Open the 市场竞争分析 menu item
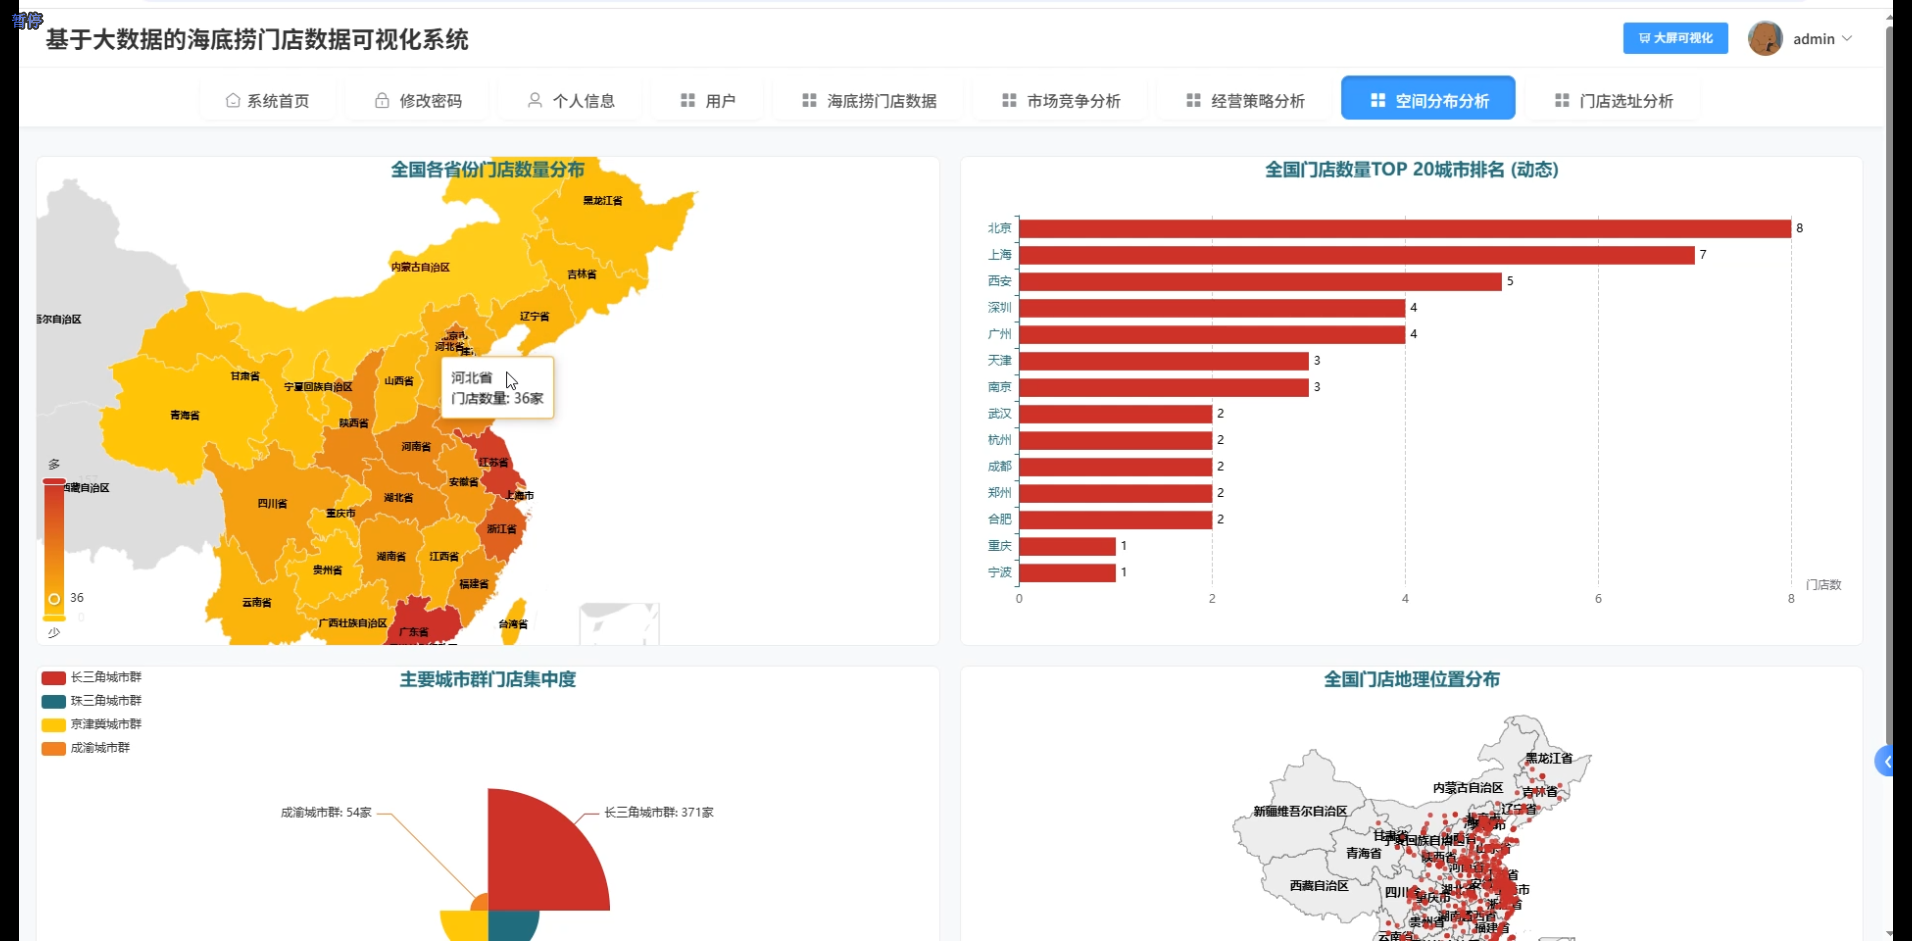 pyautogui.click(x=1061, y=100)
